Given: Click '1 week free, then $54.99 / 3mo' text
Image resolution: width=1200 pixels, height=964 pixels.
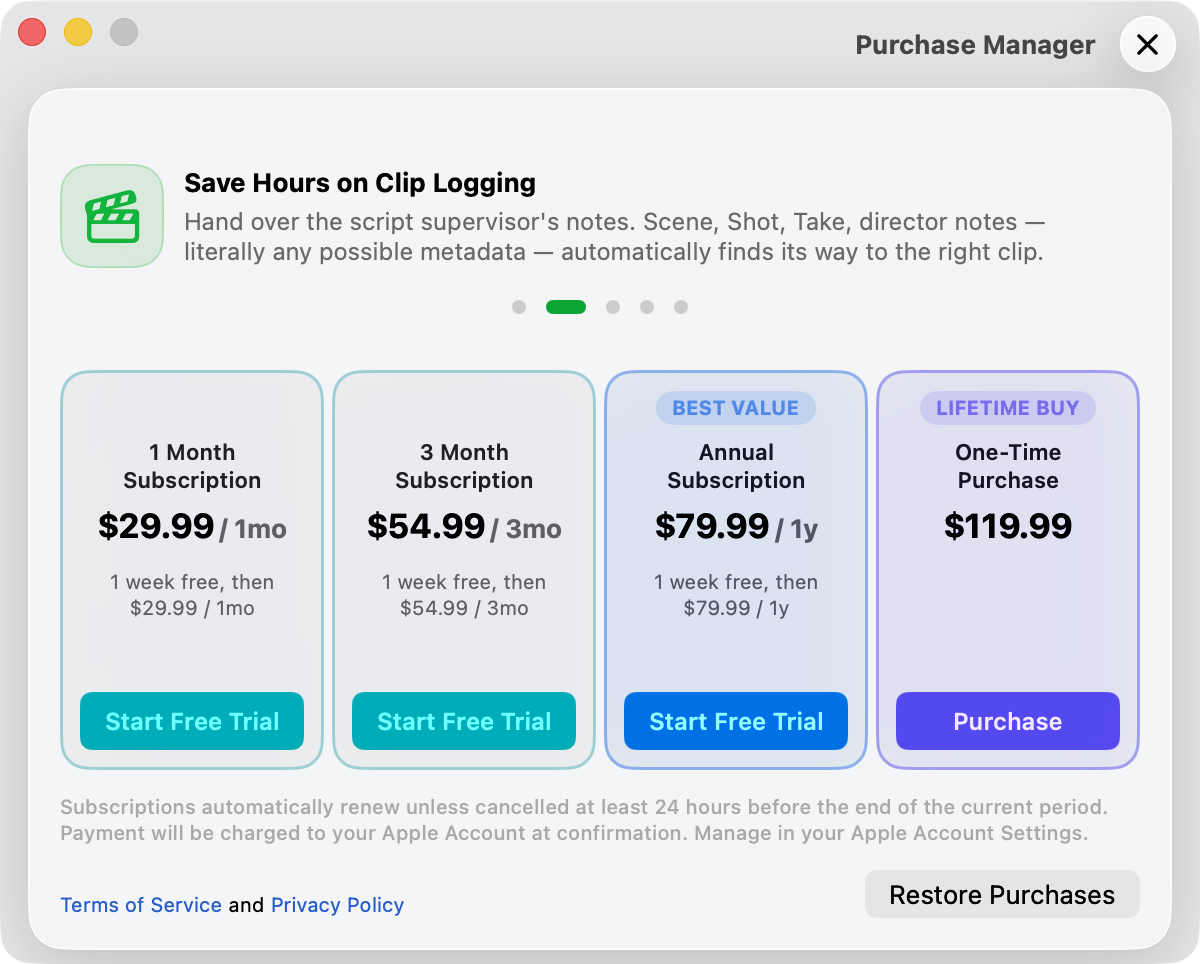Looking at the screenshot, I should [x=464, y=595].
